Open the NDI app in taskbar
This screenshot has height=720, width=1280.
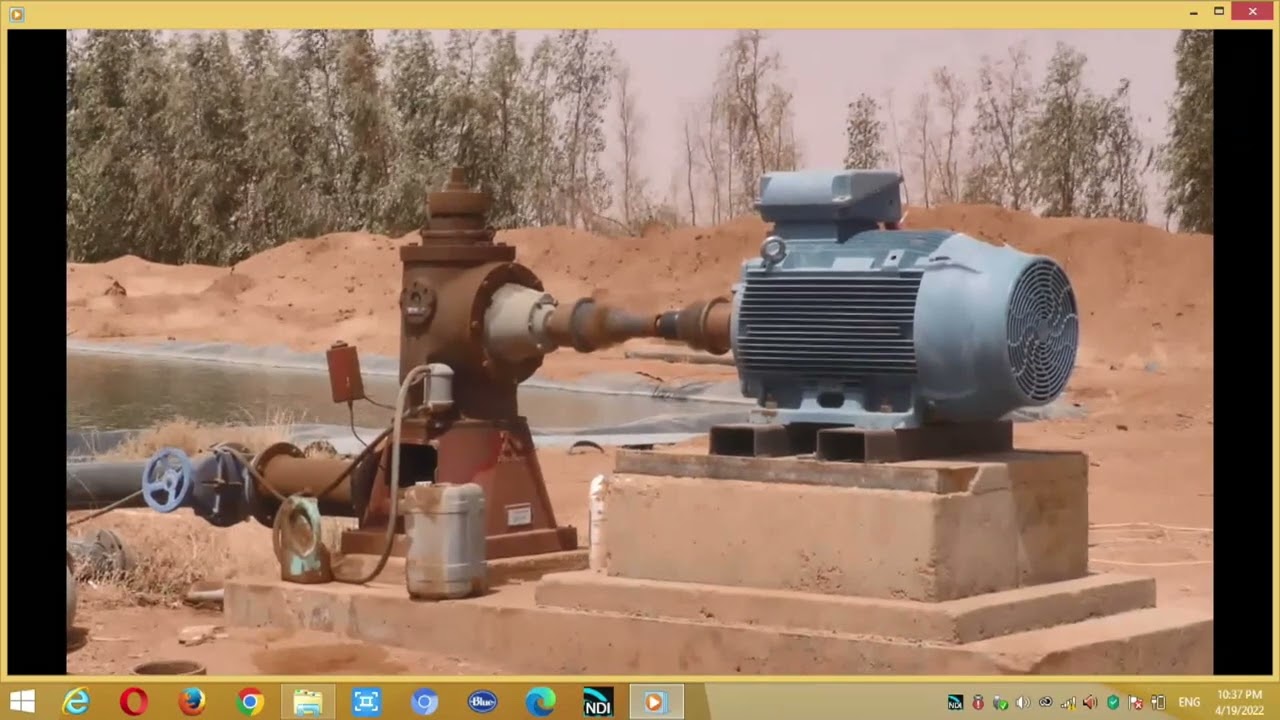coord(598,702)
